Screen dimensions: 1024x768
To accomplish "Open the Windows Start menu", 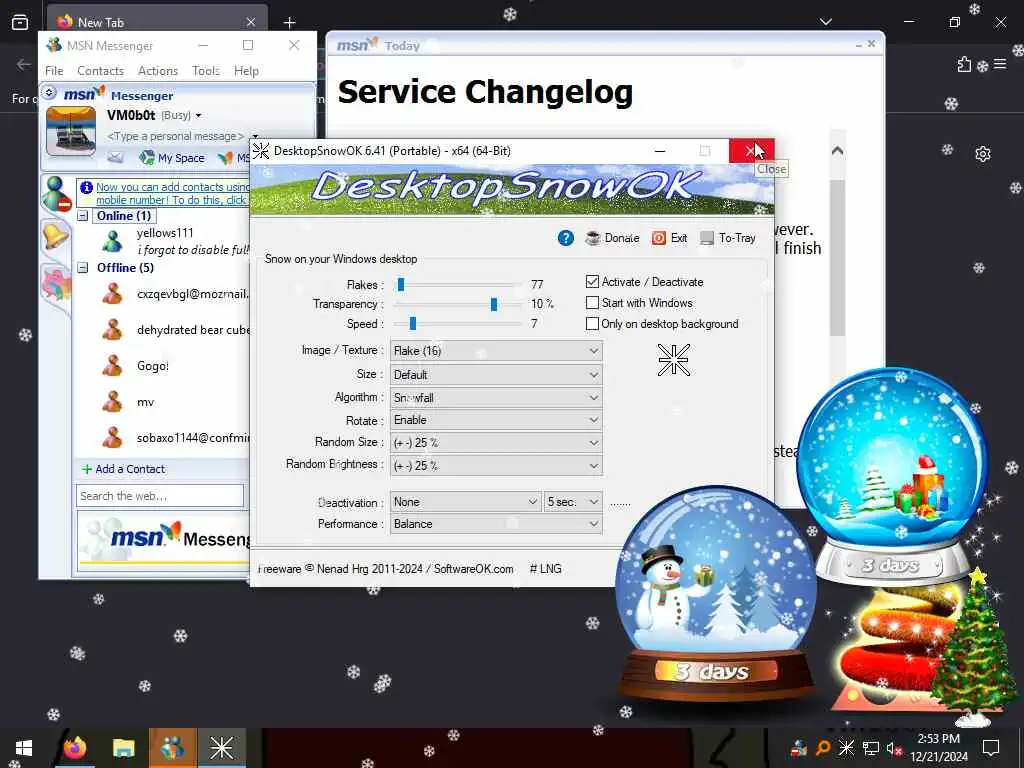I will coord(24,748).
